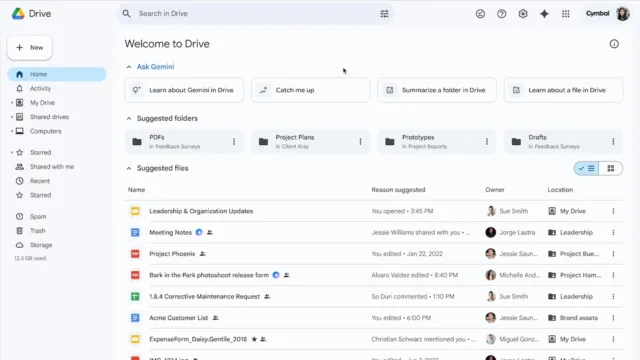Open the offline ready status icon
The width and height of the screenshot is (640, 360).
point(480,14)
